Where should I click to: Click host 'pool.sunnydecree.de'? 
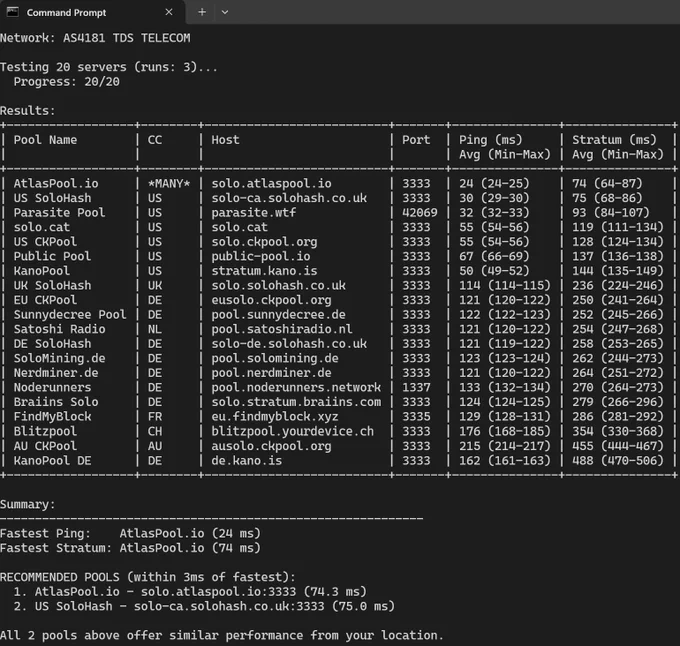coord(278,315)
